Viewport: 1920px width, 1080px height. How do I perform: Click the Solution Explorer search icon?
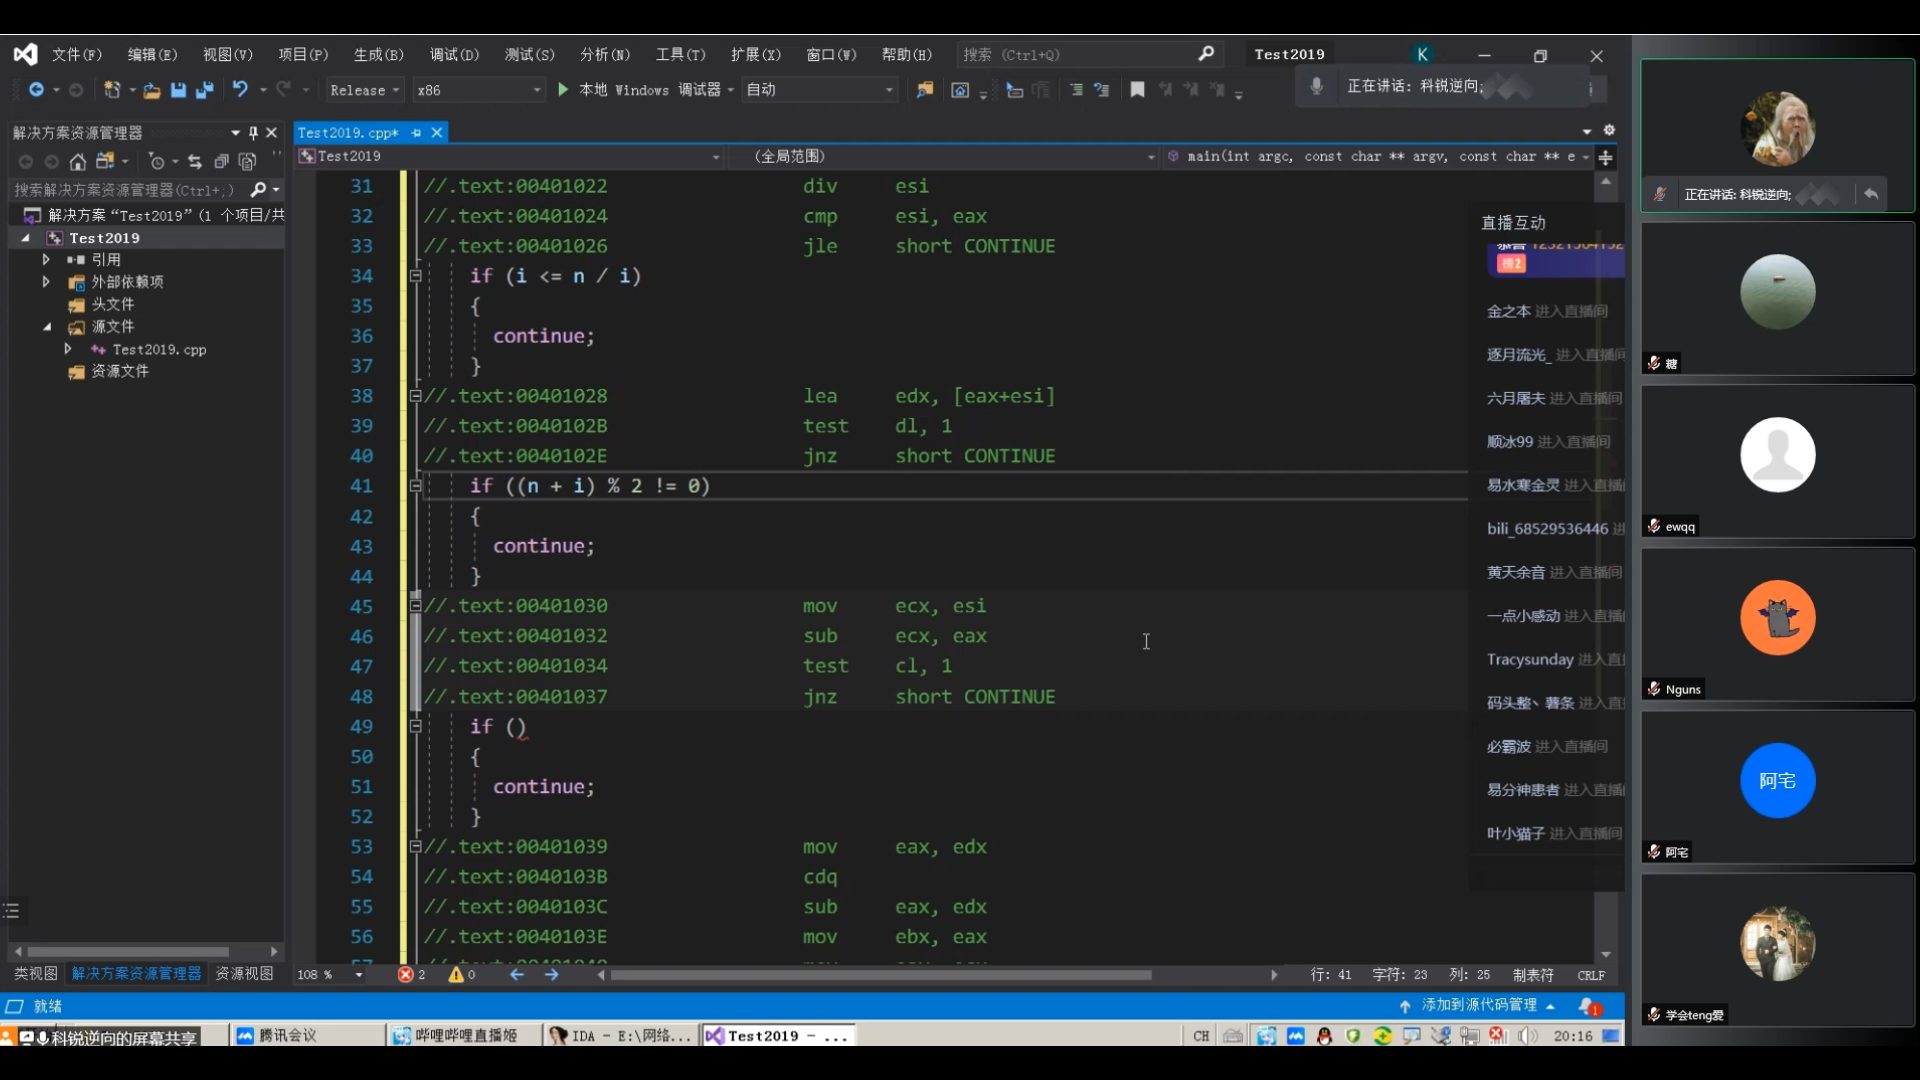click(x=258, y=189)
